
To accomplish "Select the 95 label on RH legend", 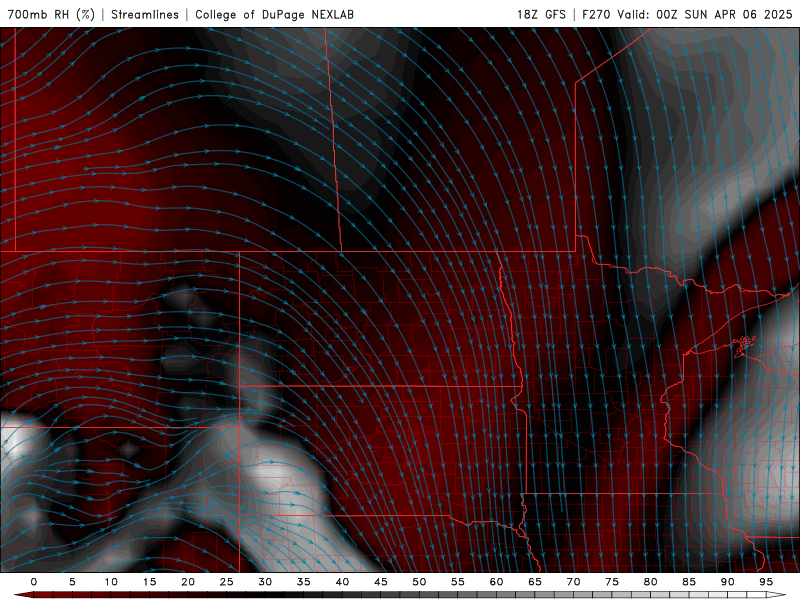I will [x=766, y=582].
